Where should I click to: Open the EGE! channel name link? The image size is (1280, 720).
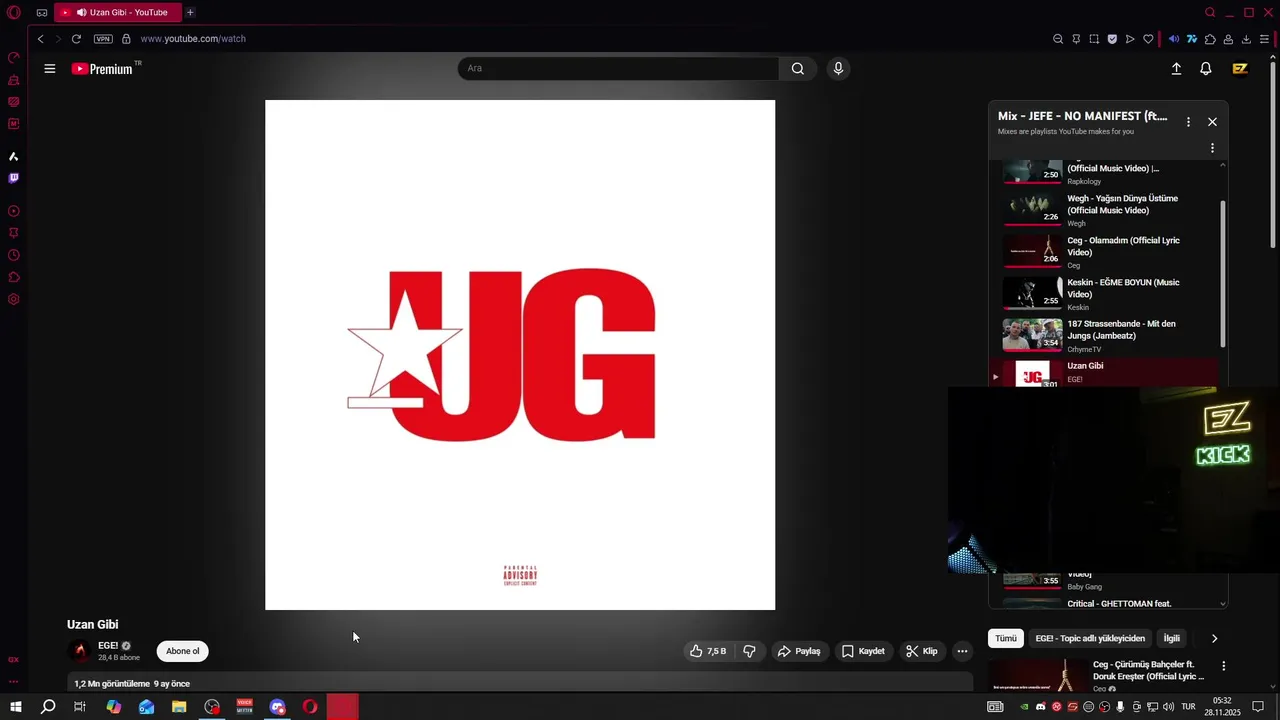(108, 646)
